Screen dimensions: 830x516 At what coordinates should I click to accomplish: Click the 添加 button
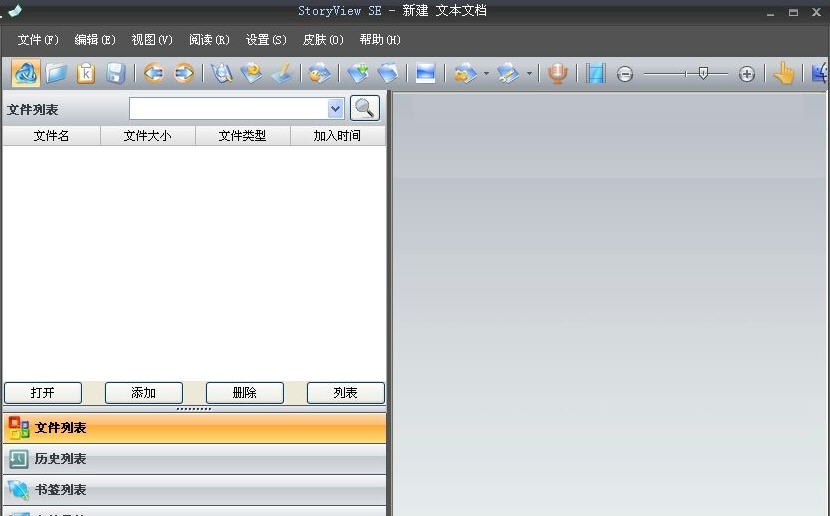click(144, 393)
